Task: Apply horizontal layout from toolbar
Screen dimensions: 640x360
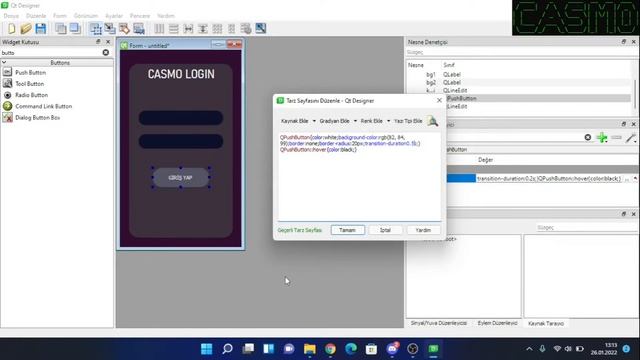Action: [159, 28]
